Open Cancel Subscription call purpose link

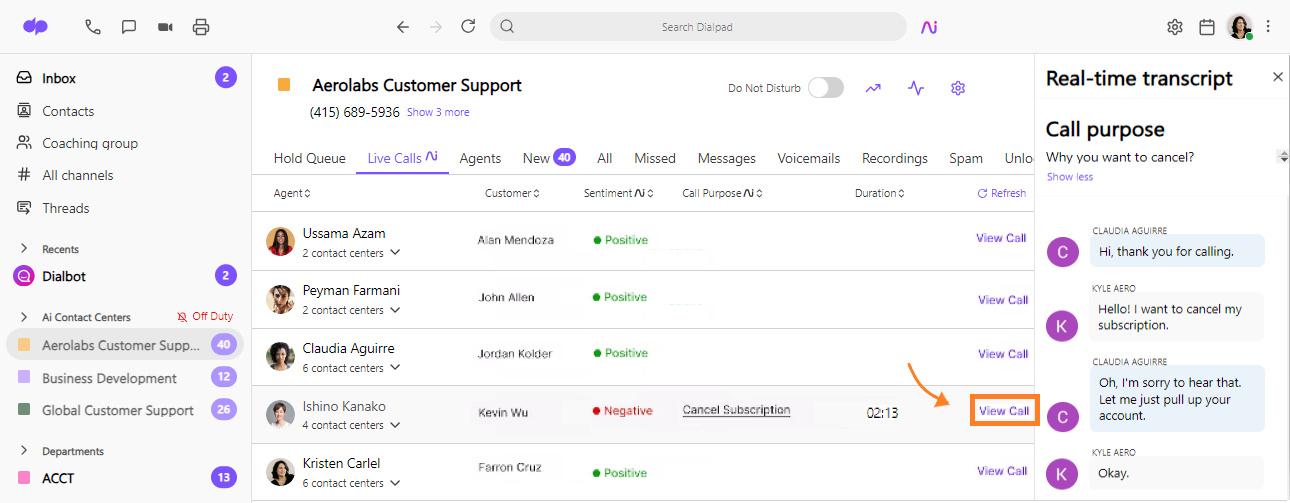point(736,410)
